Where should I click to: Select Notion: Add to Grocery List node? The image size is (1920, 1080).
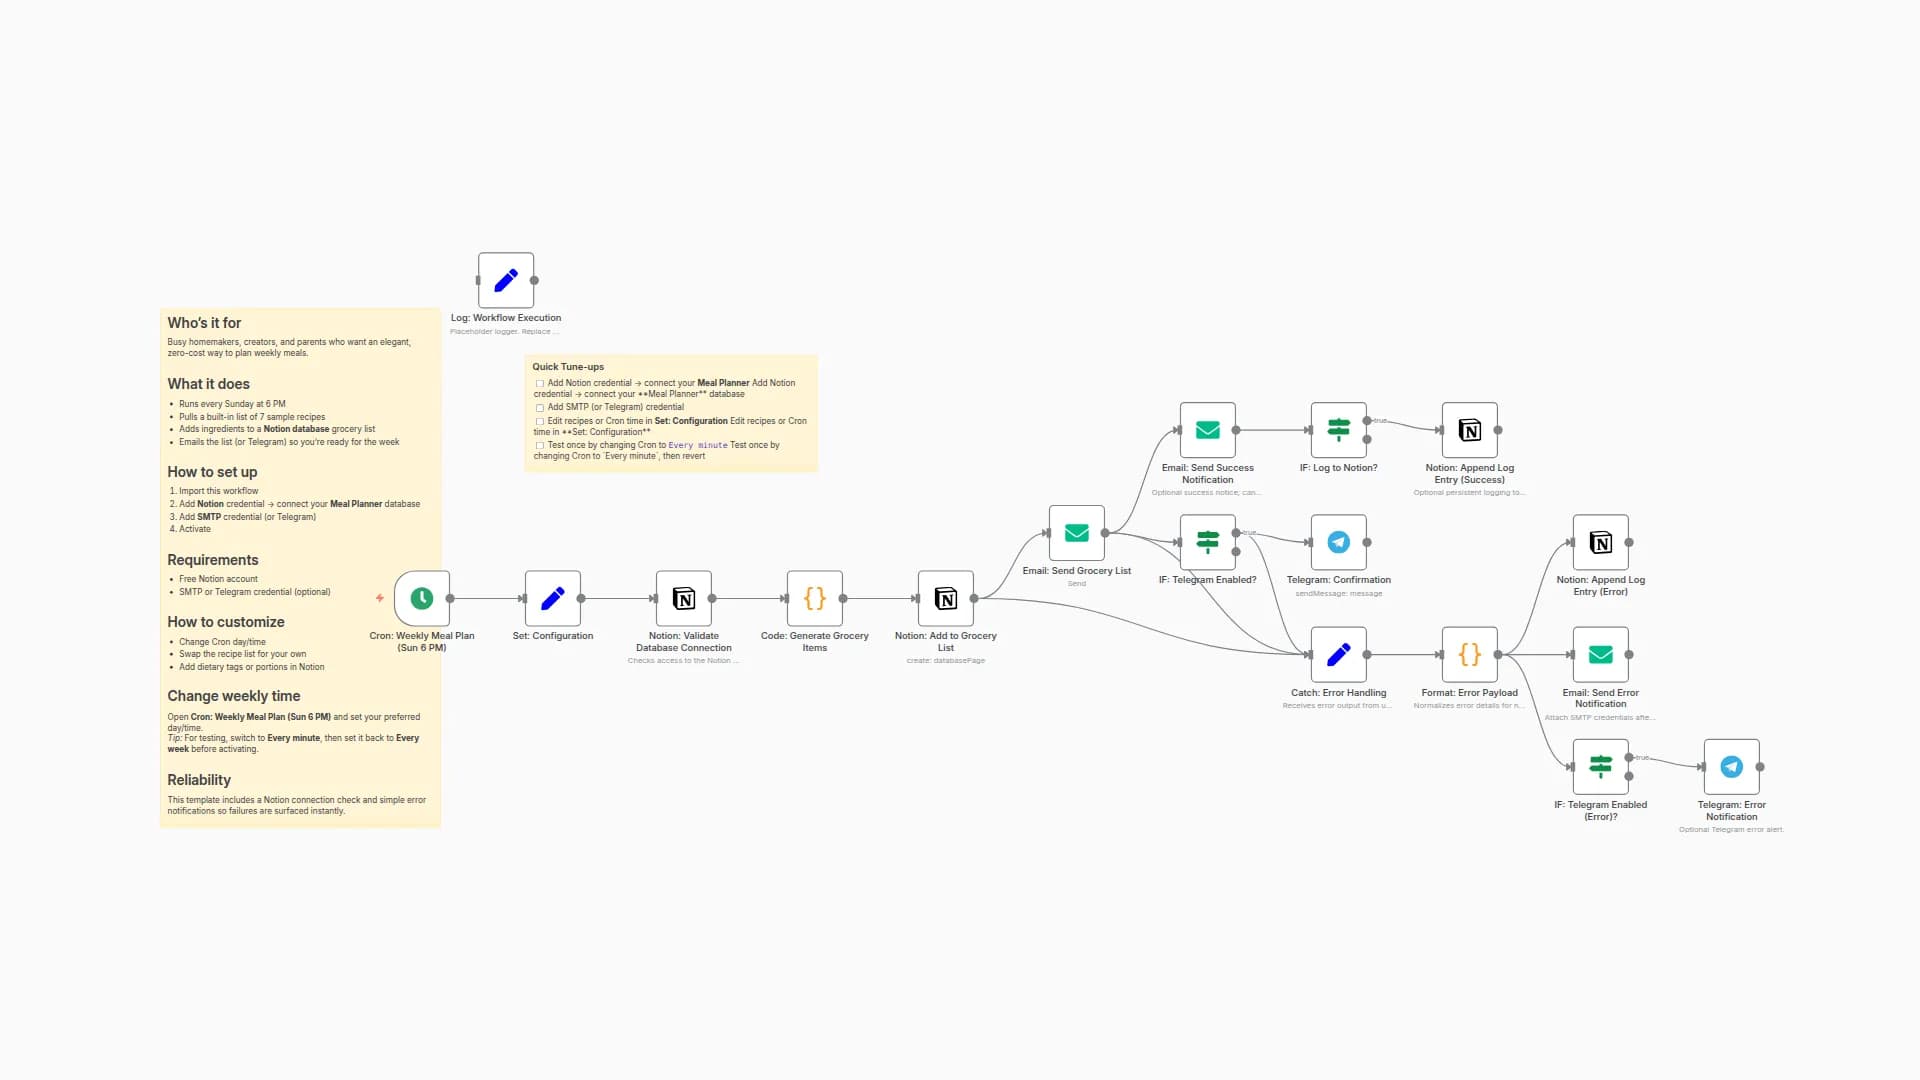click(x=945, y=598)
